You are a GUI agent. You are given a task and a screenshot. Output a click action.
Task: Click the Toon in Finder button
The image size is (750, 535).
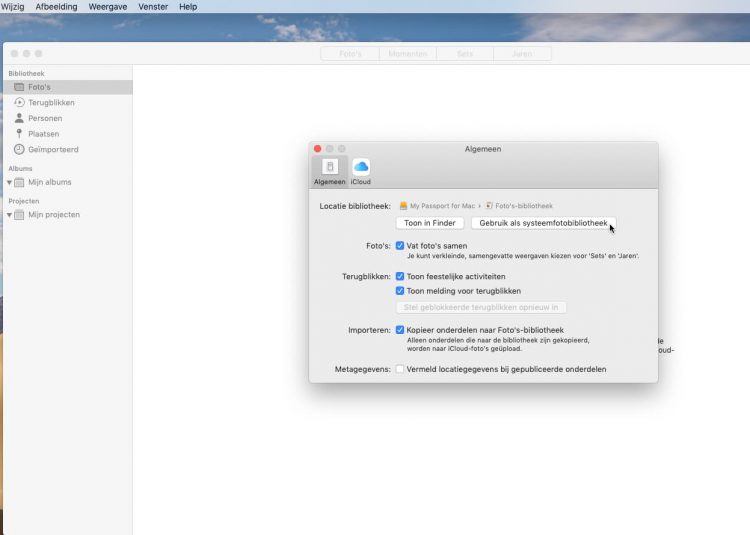pos(430,223)
